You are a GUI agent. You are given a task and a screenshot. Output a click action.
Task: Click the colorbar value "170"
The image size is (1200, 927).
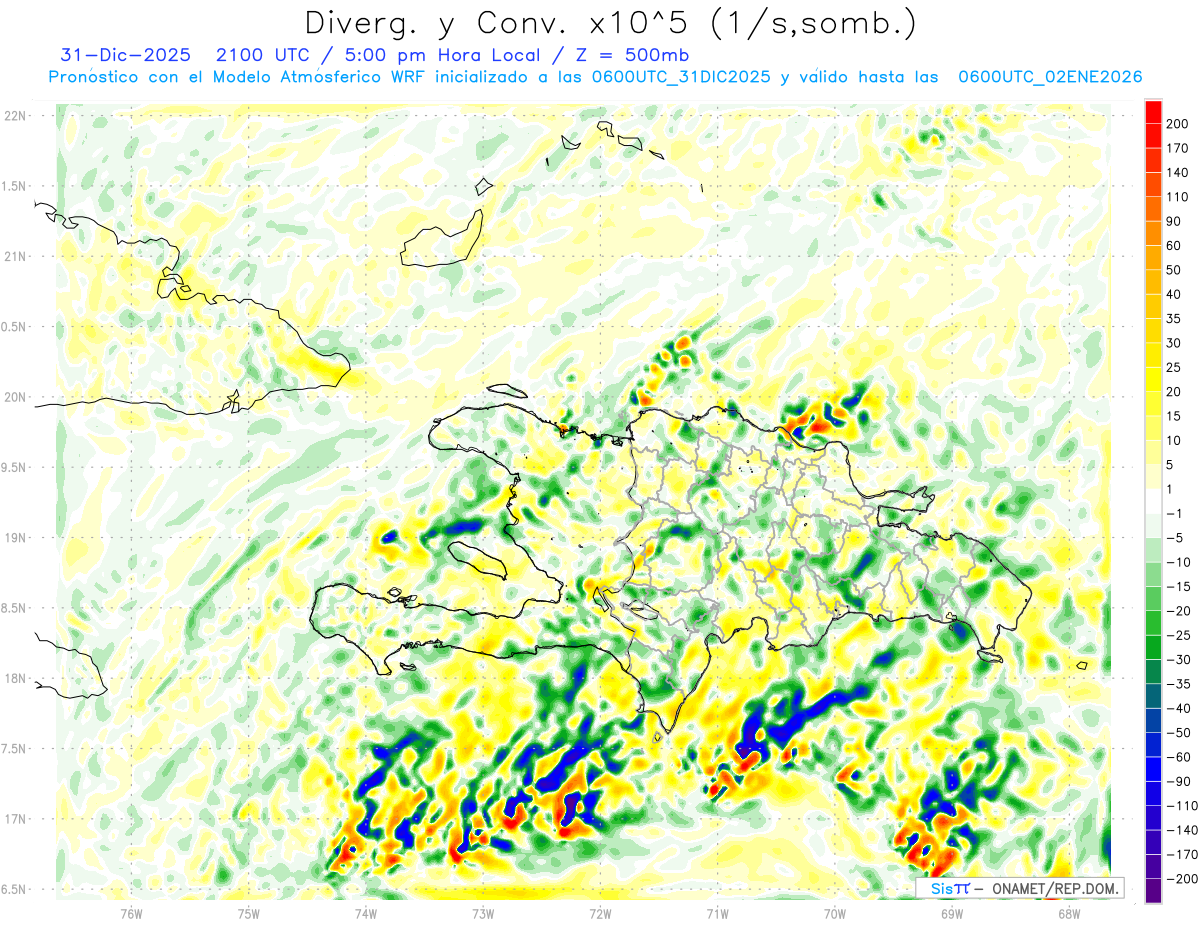coord(1177,148)
